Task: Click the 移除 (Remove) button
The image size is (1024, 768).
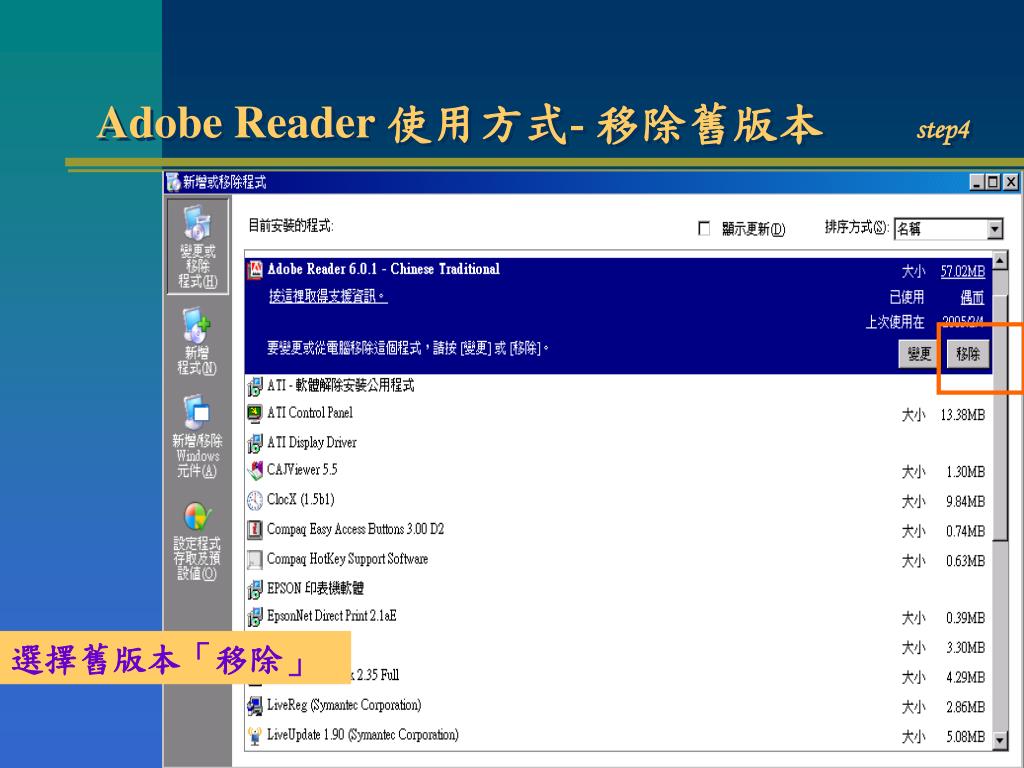Action: pos(968,354)
